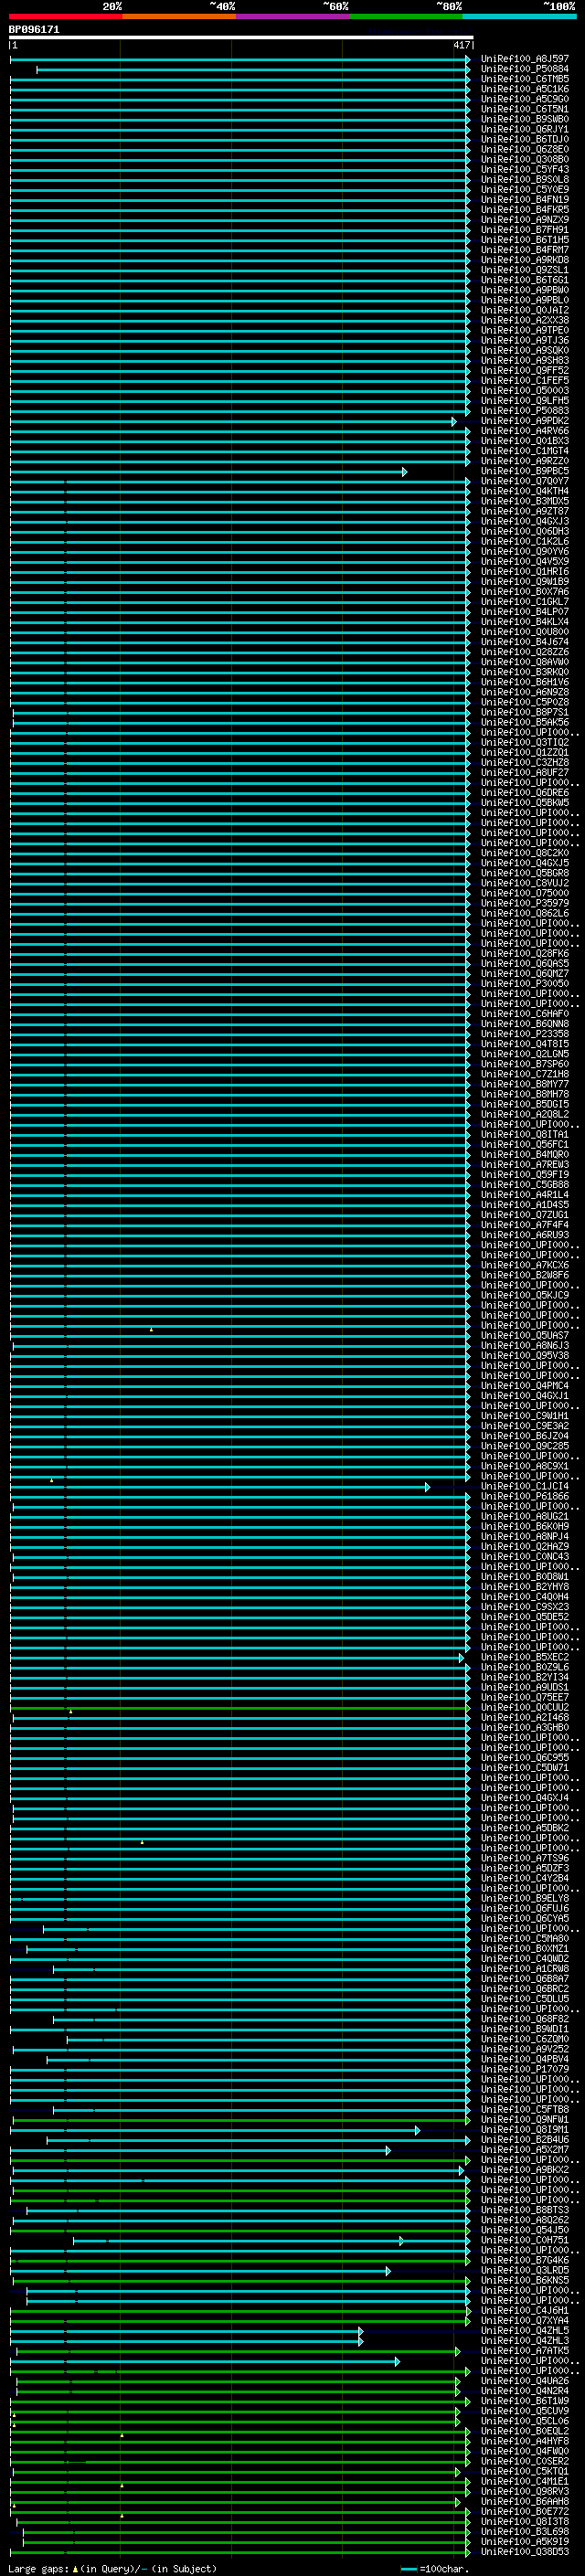Open hit UniRef100_Q4KTH4
The width and height of the screenshot is (585, 2576).
524,491
